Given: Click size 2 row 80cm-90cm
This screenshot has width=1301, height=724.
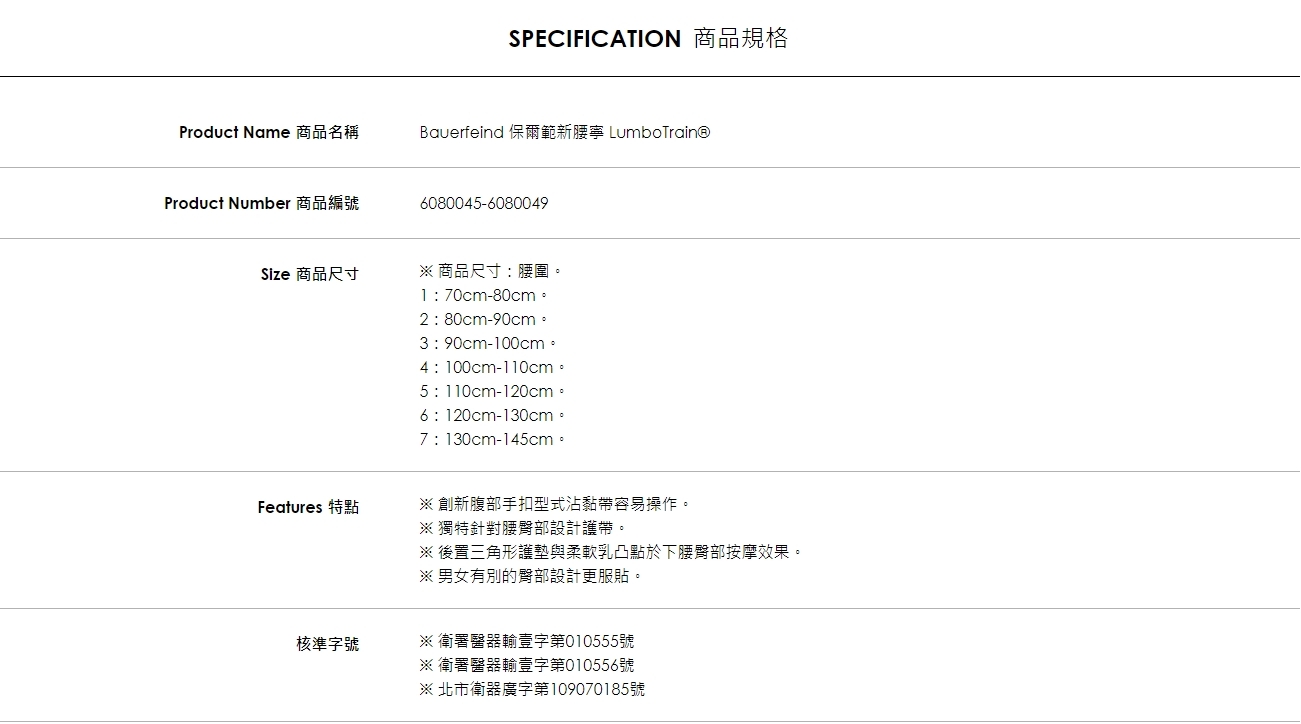Looking at the screenshot, I should point(484,319).
